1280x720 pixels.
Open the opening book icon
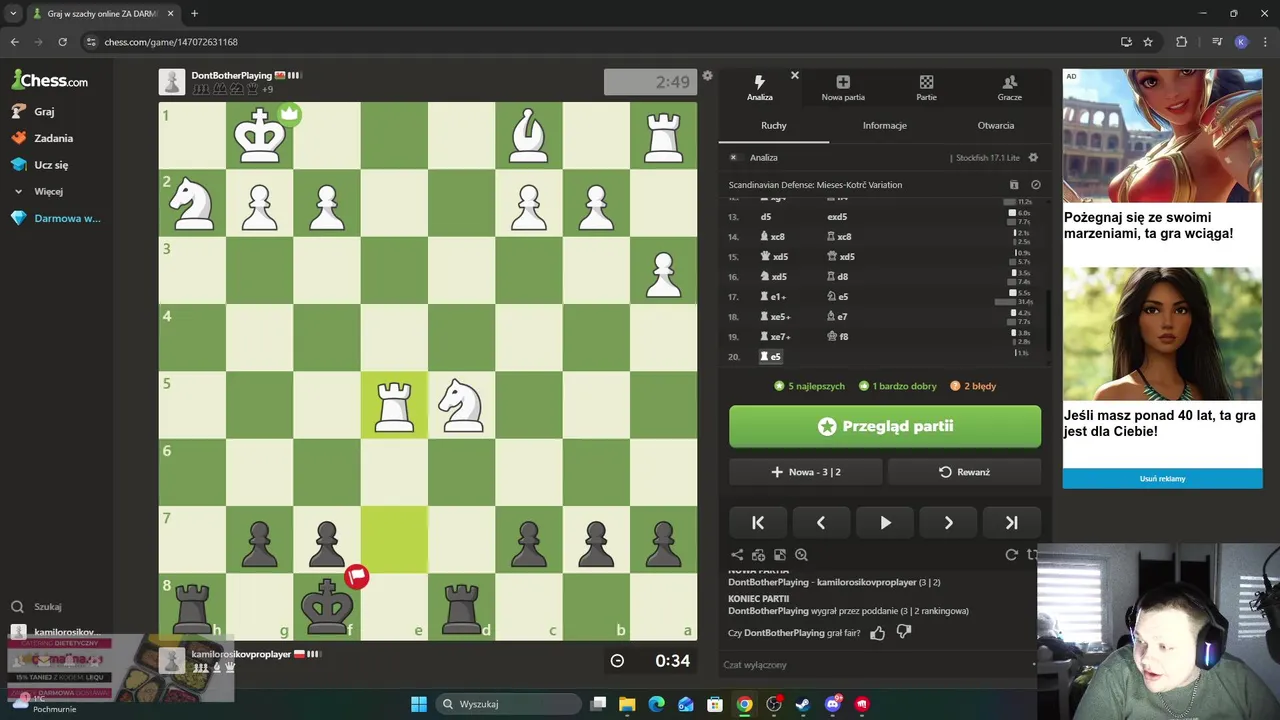1014,185
